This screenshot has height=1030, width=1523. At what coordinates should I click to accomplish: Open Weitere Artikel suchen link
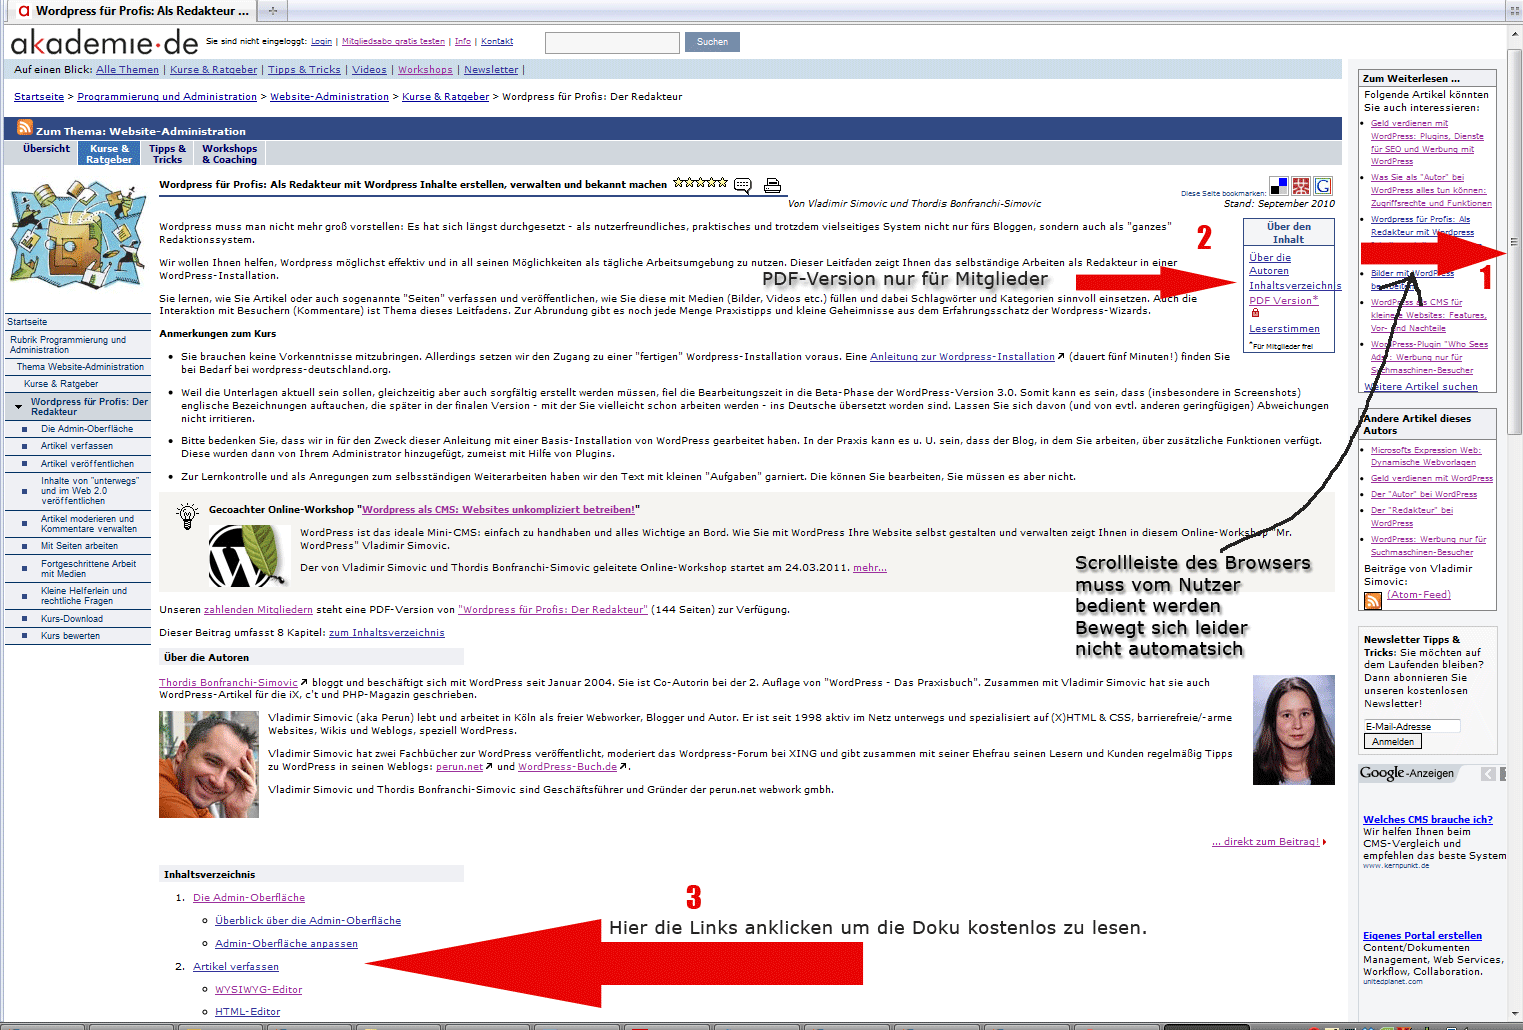(x=1421, y=386)
